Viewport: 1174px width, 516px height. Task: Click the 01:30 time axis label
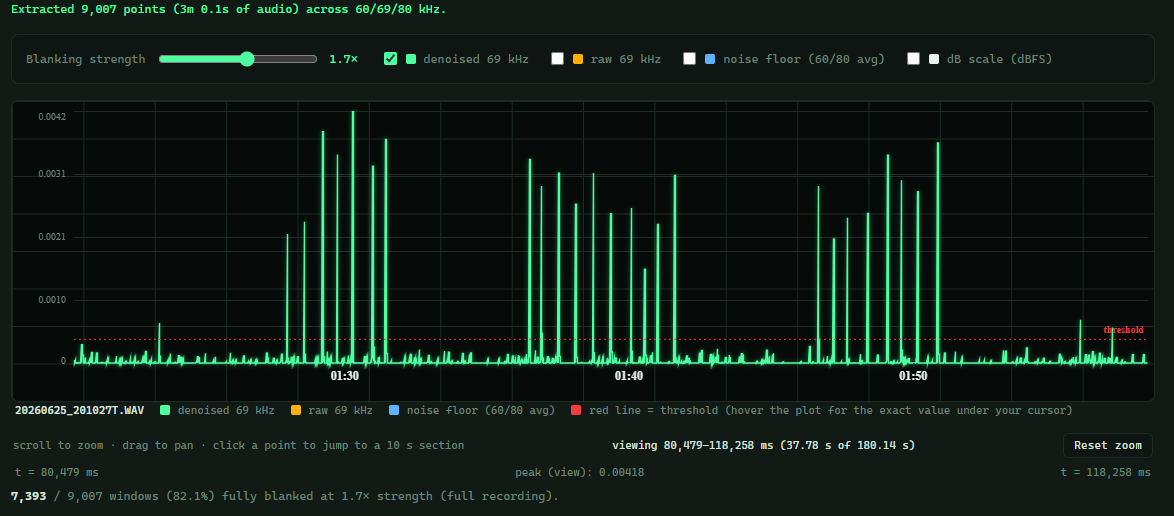click(x=344, y=376)
